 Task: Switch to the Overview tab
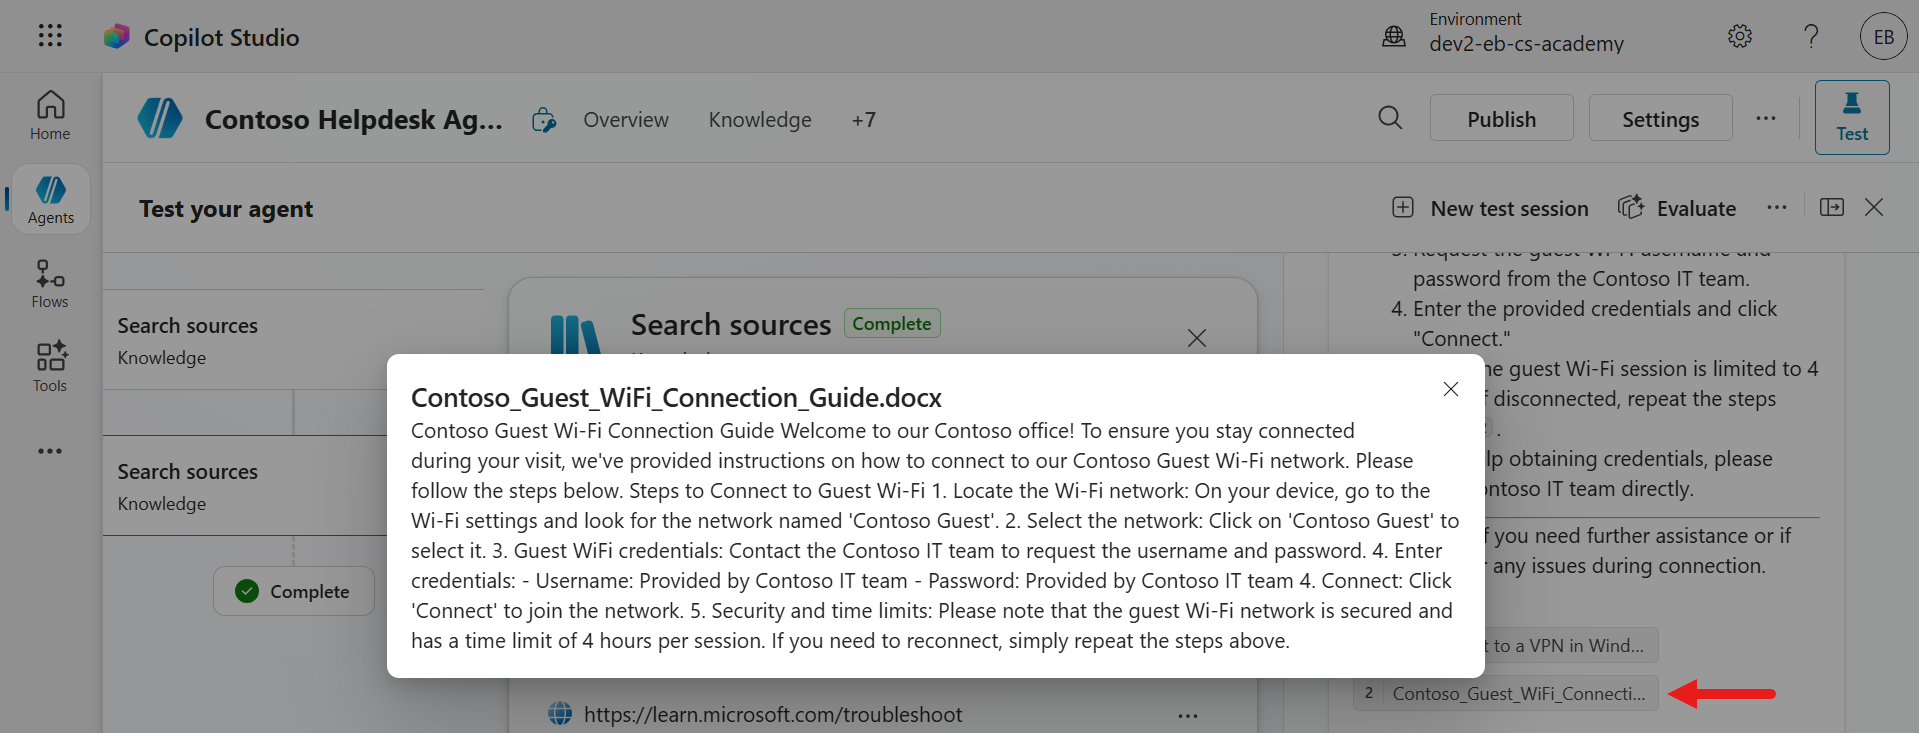click(x=625, y=120)
